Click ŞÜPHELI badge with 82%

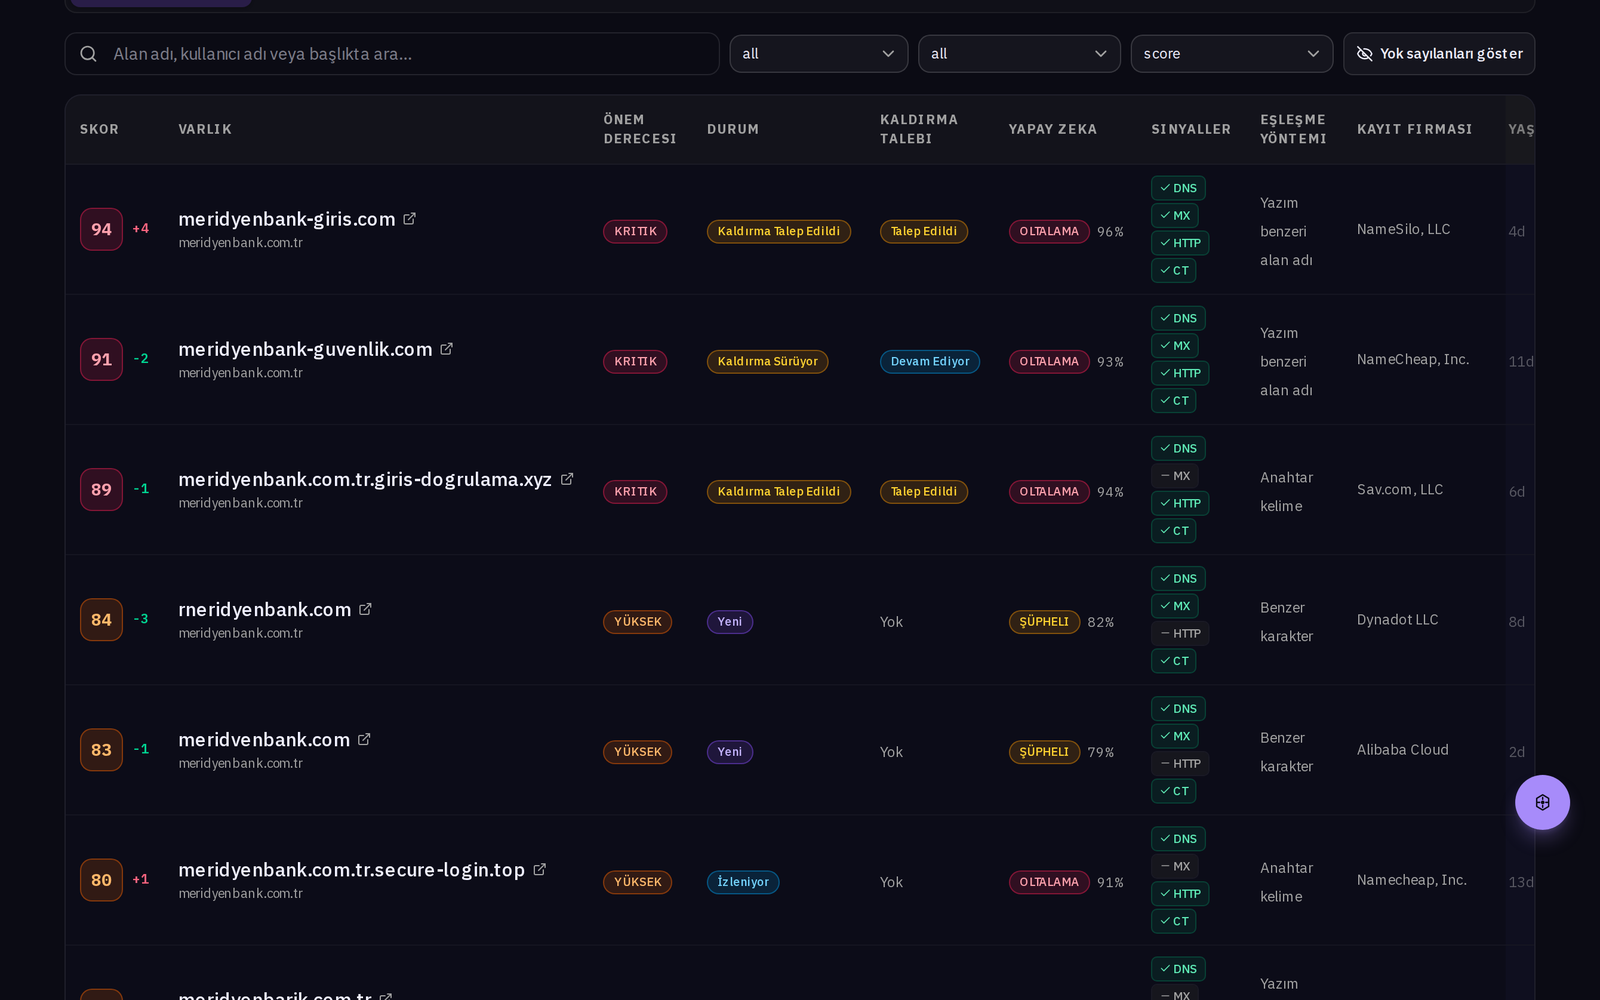1044,622
